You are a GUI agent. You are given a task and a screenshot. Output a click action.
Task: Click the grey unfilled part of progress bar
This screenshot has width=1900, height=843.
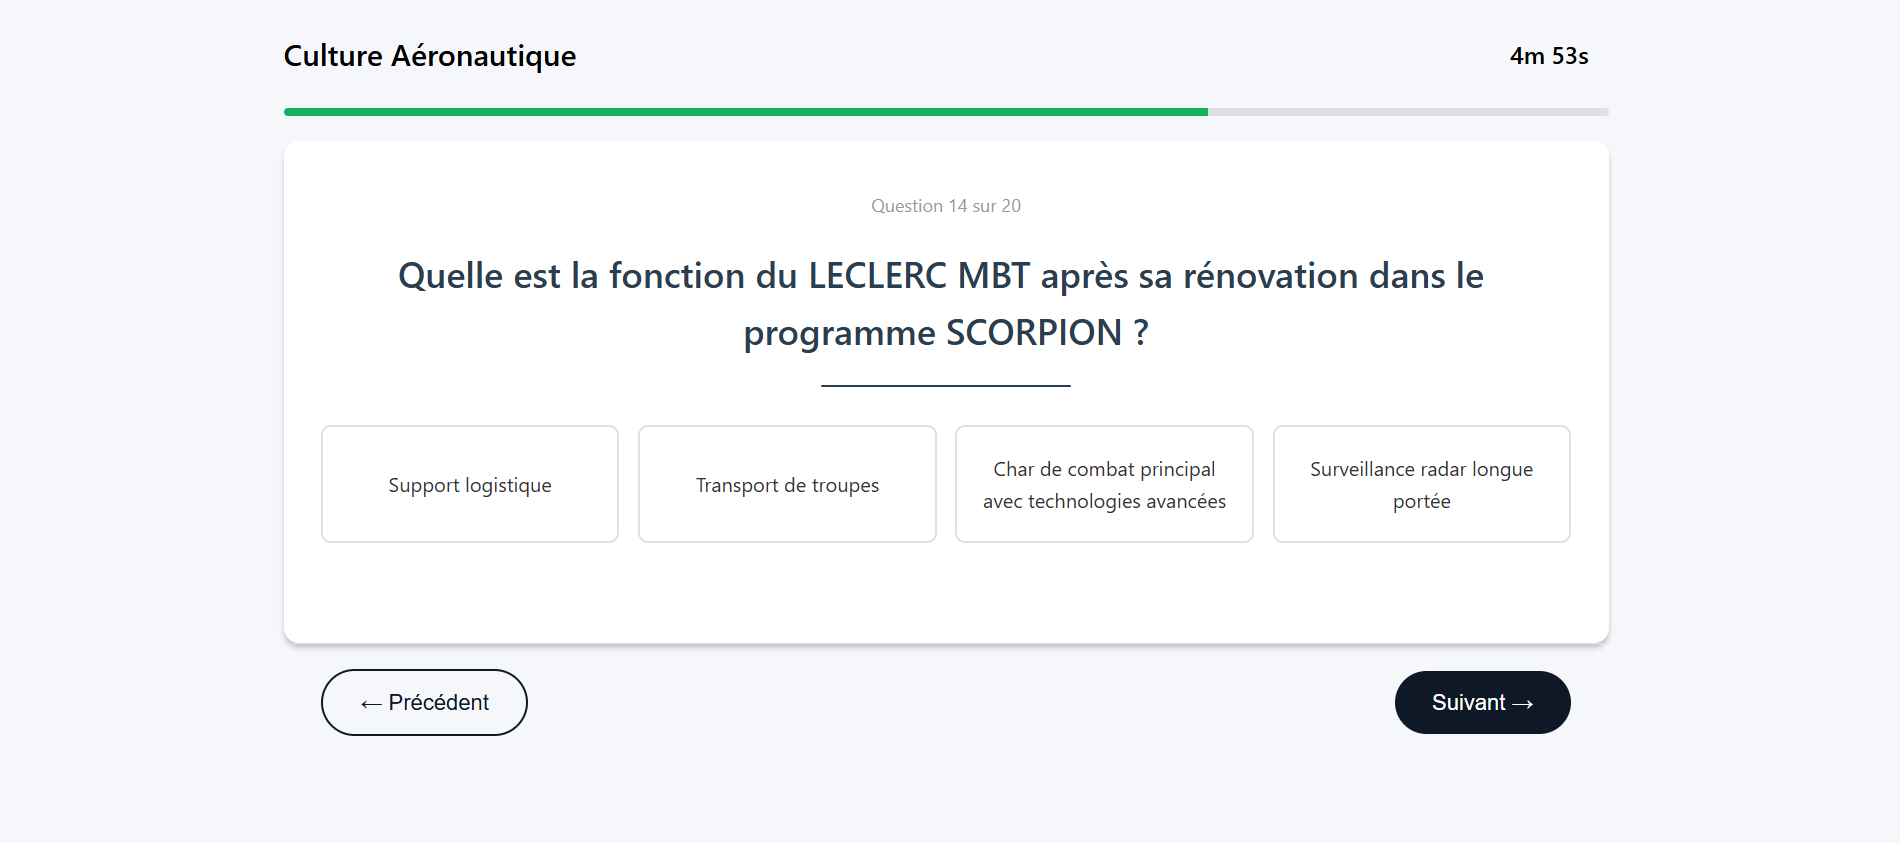[x=1408, y=112]
